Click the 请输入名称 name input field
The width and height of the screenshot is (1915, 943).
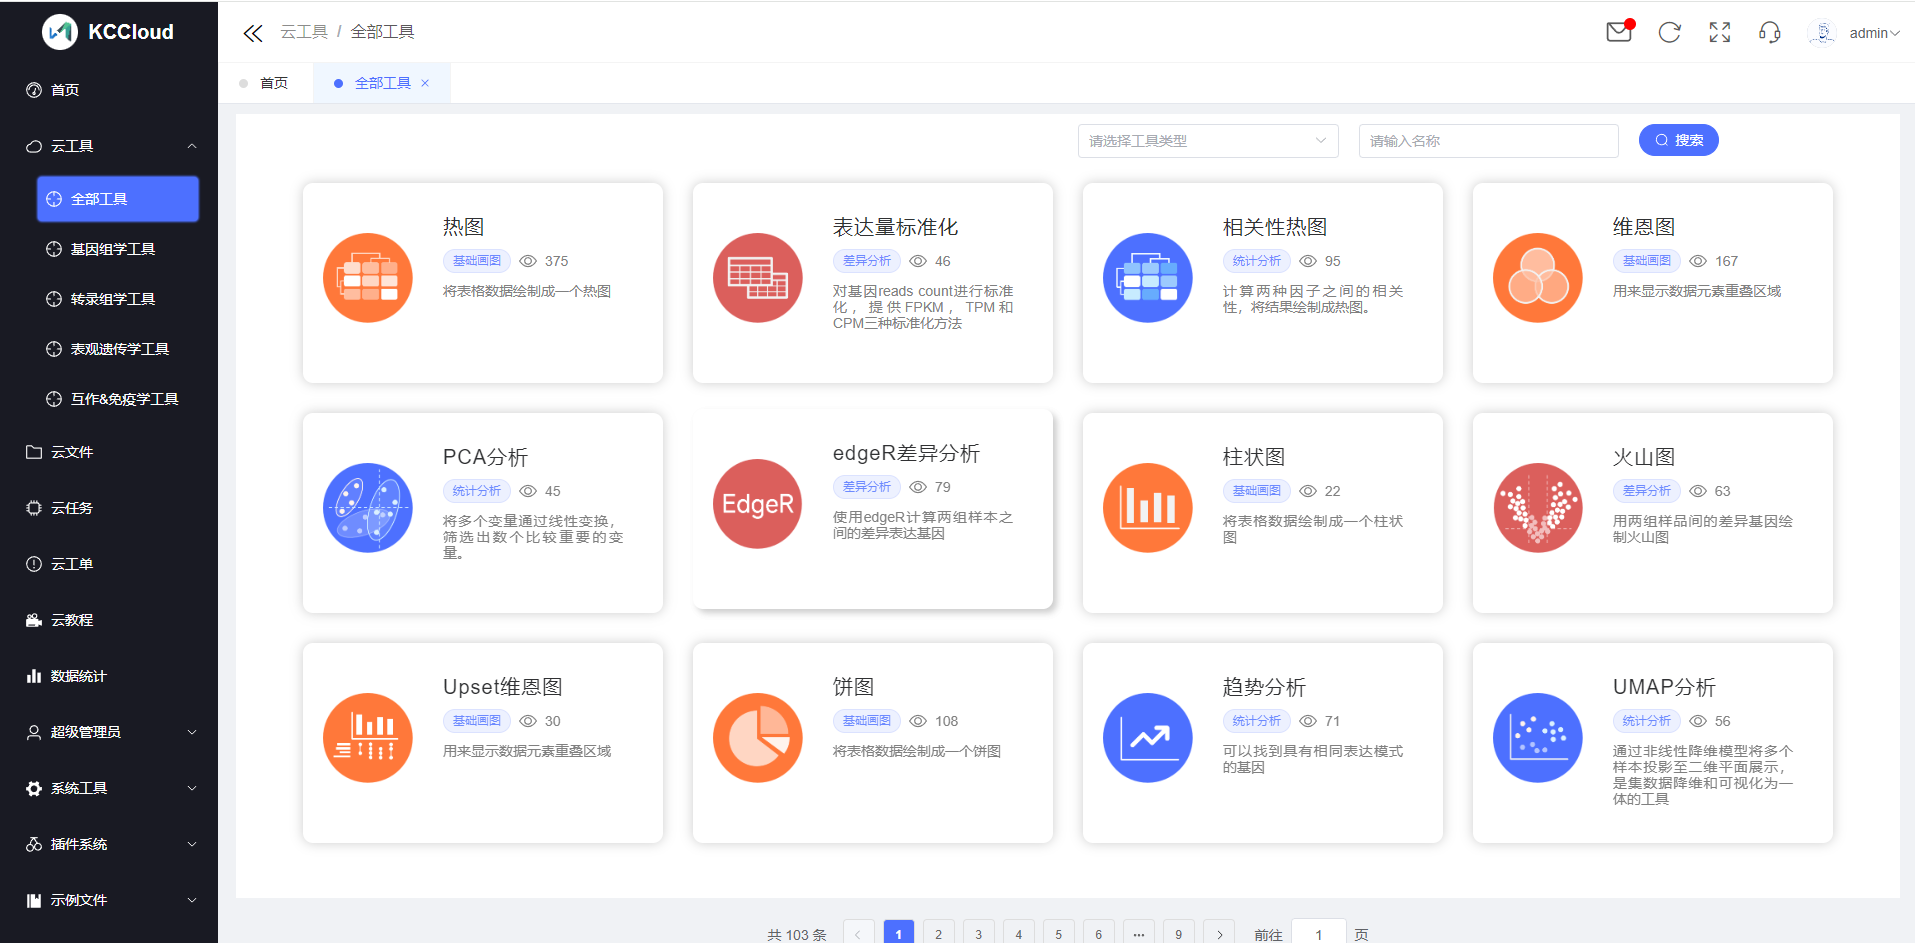pyautogui.click(x=1488, y=141)
